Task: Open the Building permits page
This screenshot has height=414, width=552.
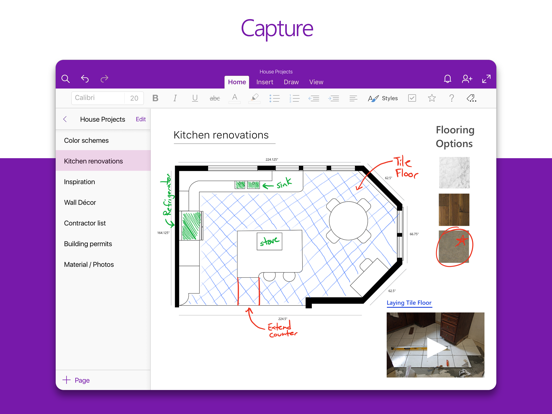Action: (103, 244)
